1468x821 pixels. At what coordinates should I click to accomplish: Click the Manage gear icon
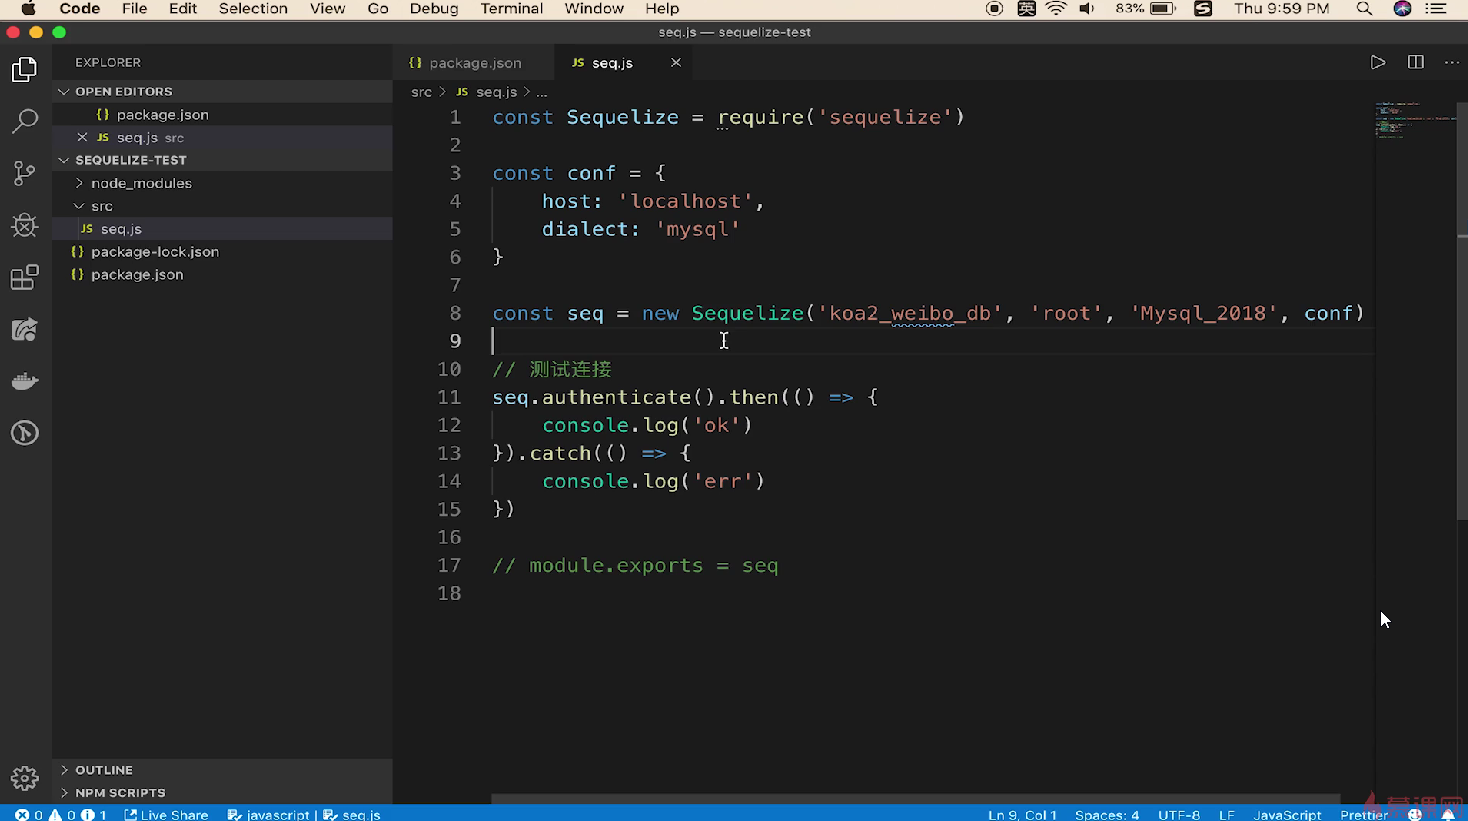pyautogui.click(x=24, y=778)
